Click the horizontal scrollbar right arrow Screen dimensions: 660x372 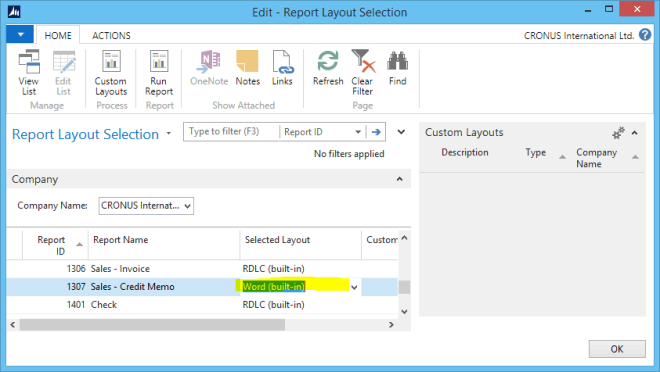click(391, 325)
